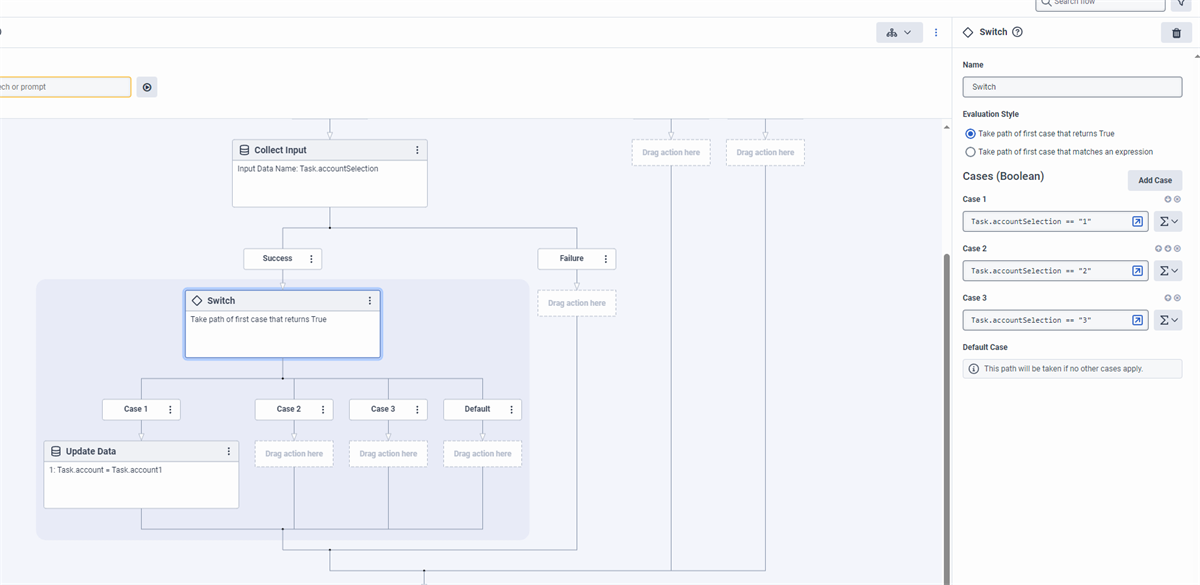
Task: Remove Case 3 with its X icon
Action: pyautogui.click(x=1177, y=298)
